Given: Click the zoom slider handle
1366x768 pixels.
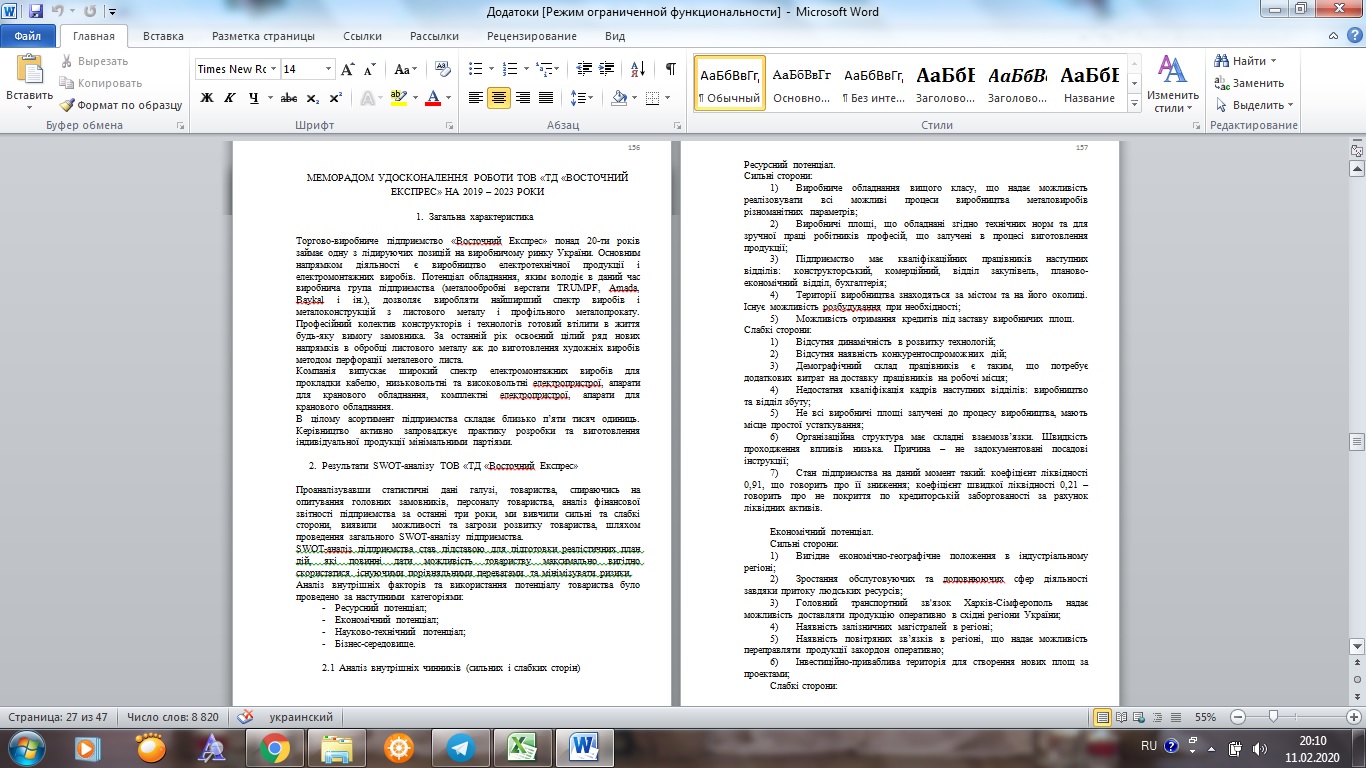Looking at the screenshot, I should coord(1273,717).
